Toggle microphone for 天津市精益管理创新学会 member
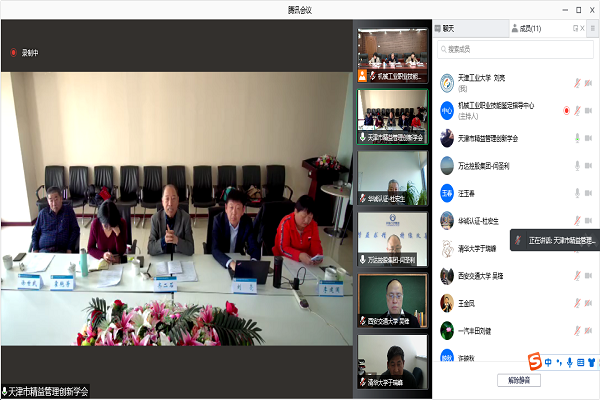 pyautogui.click(x=577, y=138)
